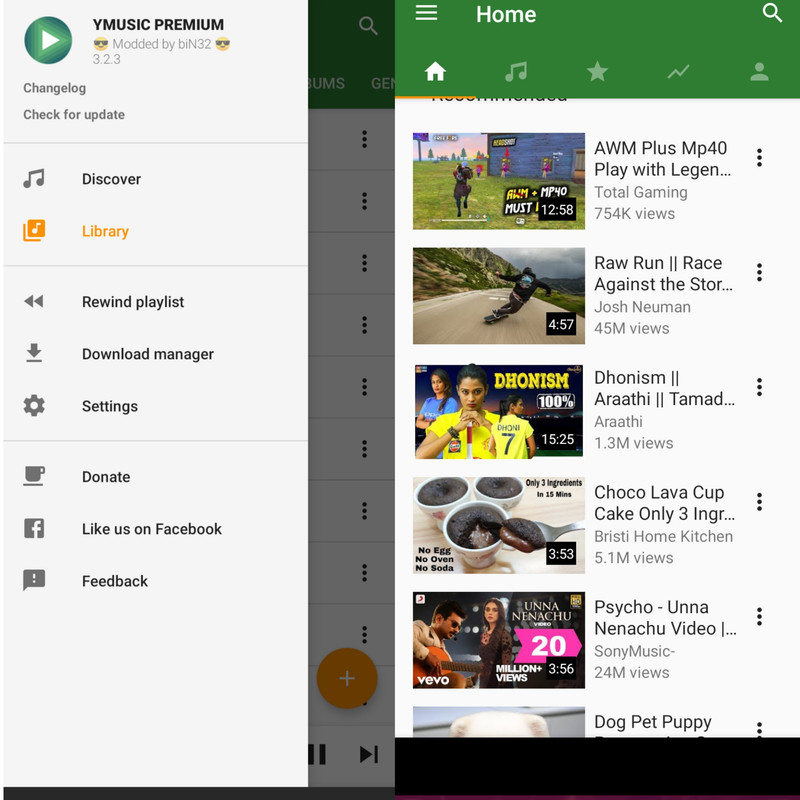
Task: Click the Facebook icon in drawer
Action: point(34,529)
